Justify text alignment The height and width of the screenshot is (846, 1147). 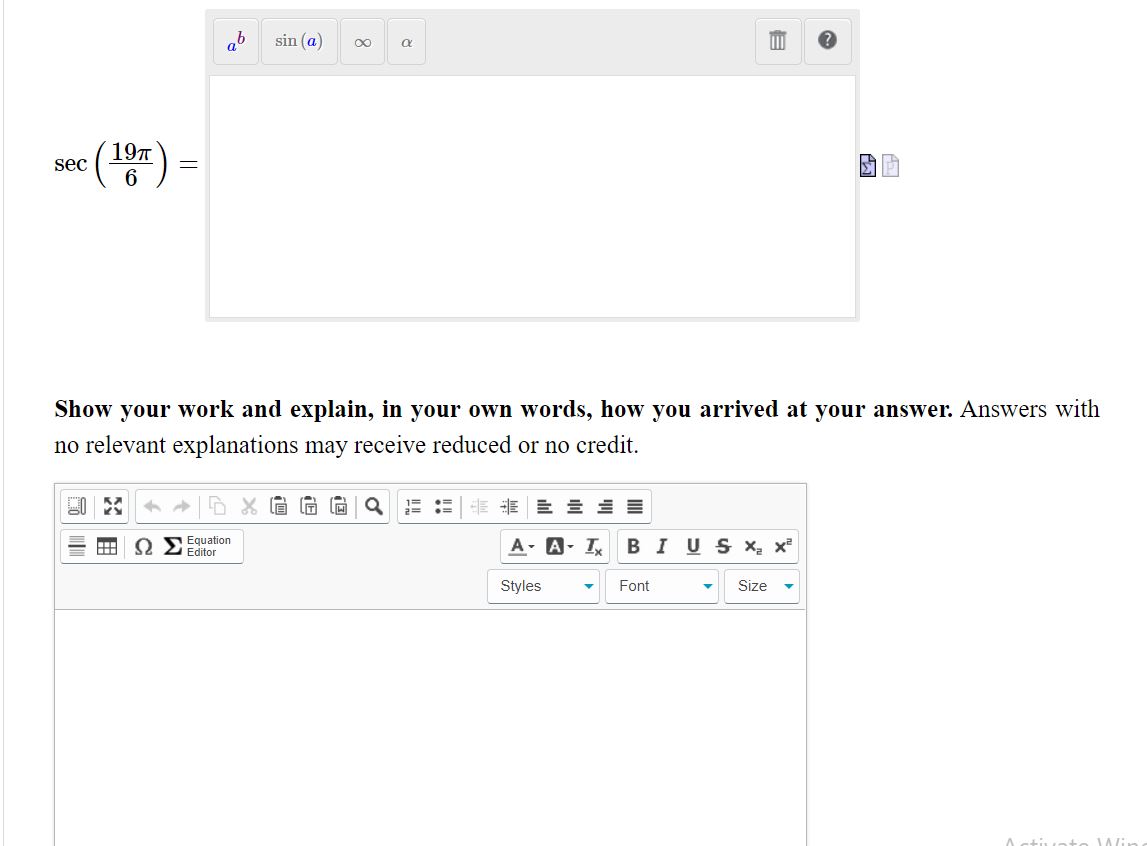coord(635,506)
